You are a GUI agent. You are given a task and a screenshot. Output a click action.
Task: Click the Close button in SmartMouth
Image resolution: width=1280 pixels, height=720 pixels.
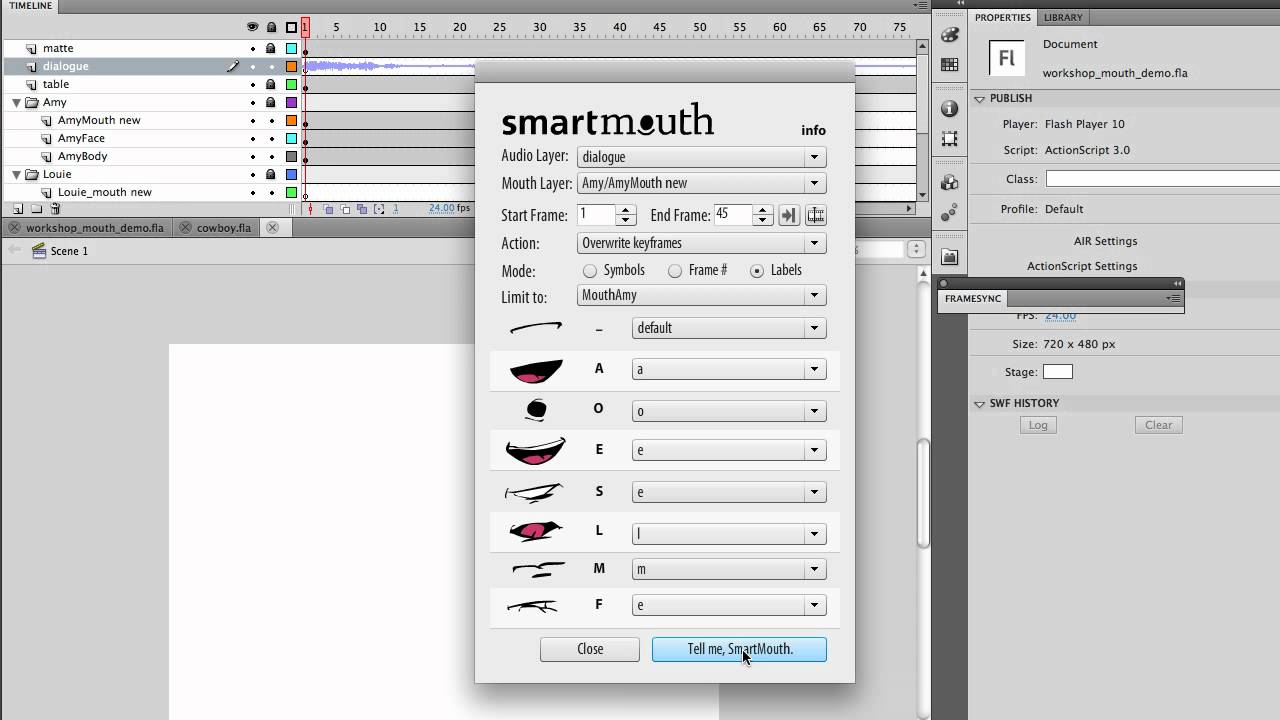pyautogui.click(x=590, y=649)
